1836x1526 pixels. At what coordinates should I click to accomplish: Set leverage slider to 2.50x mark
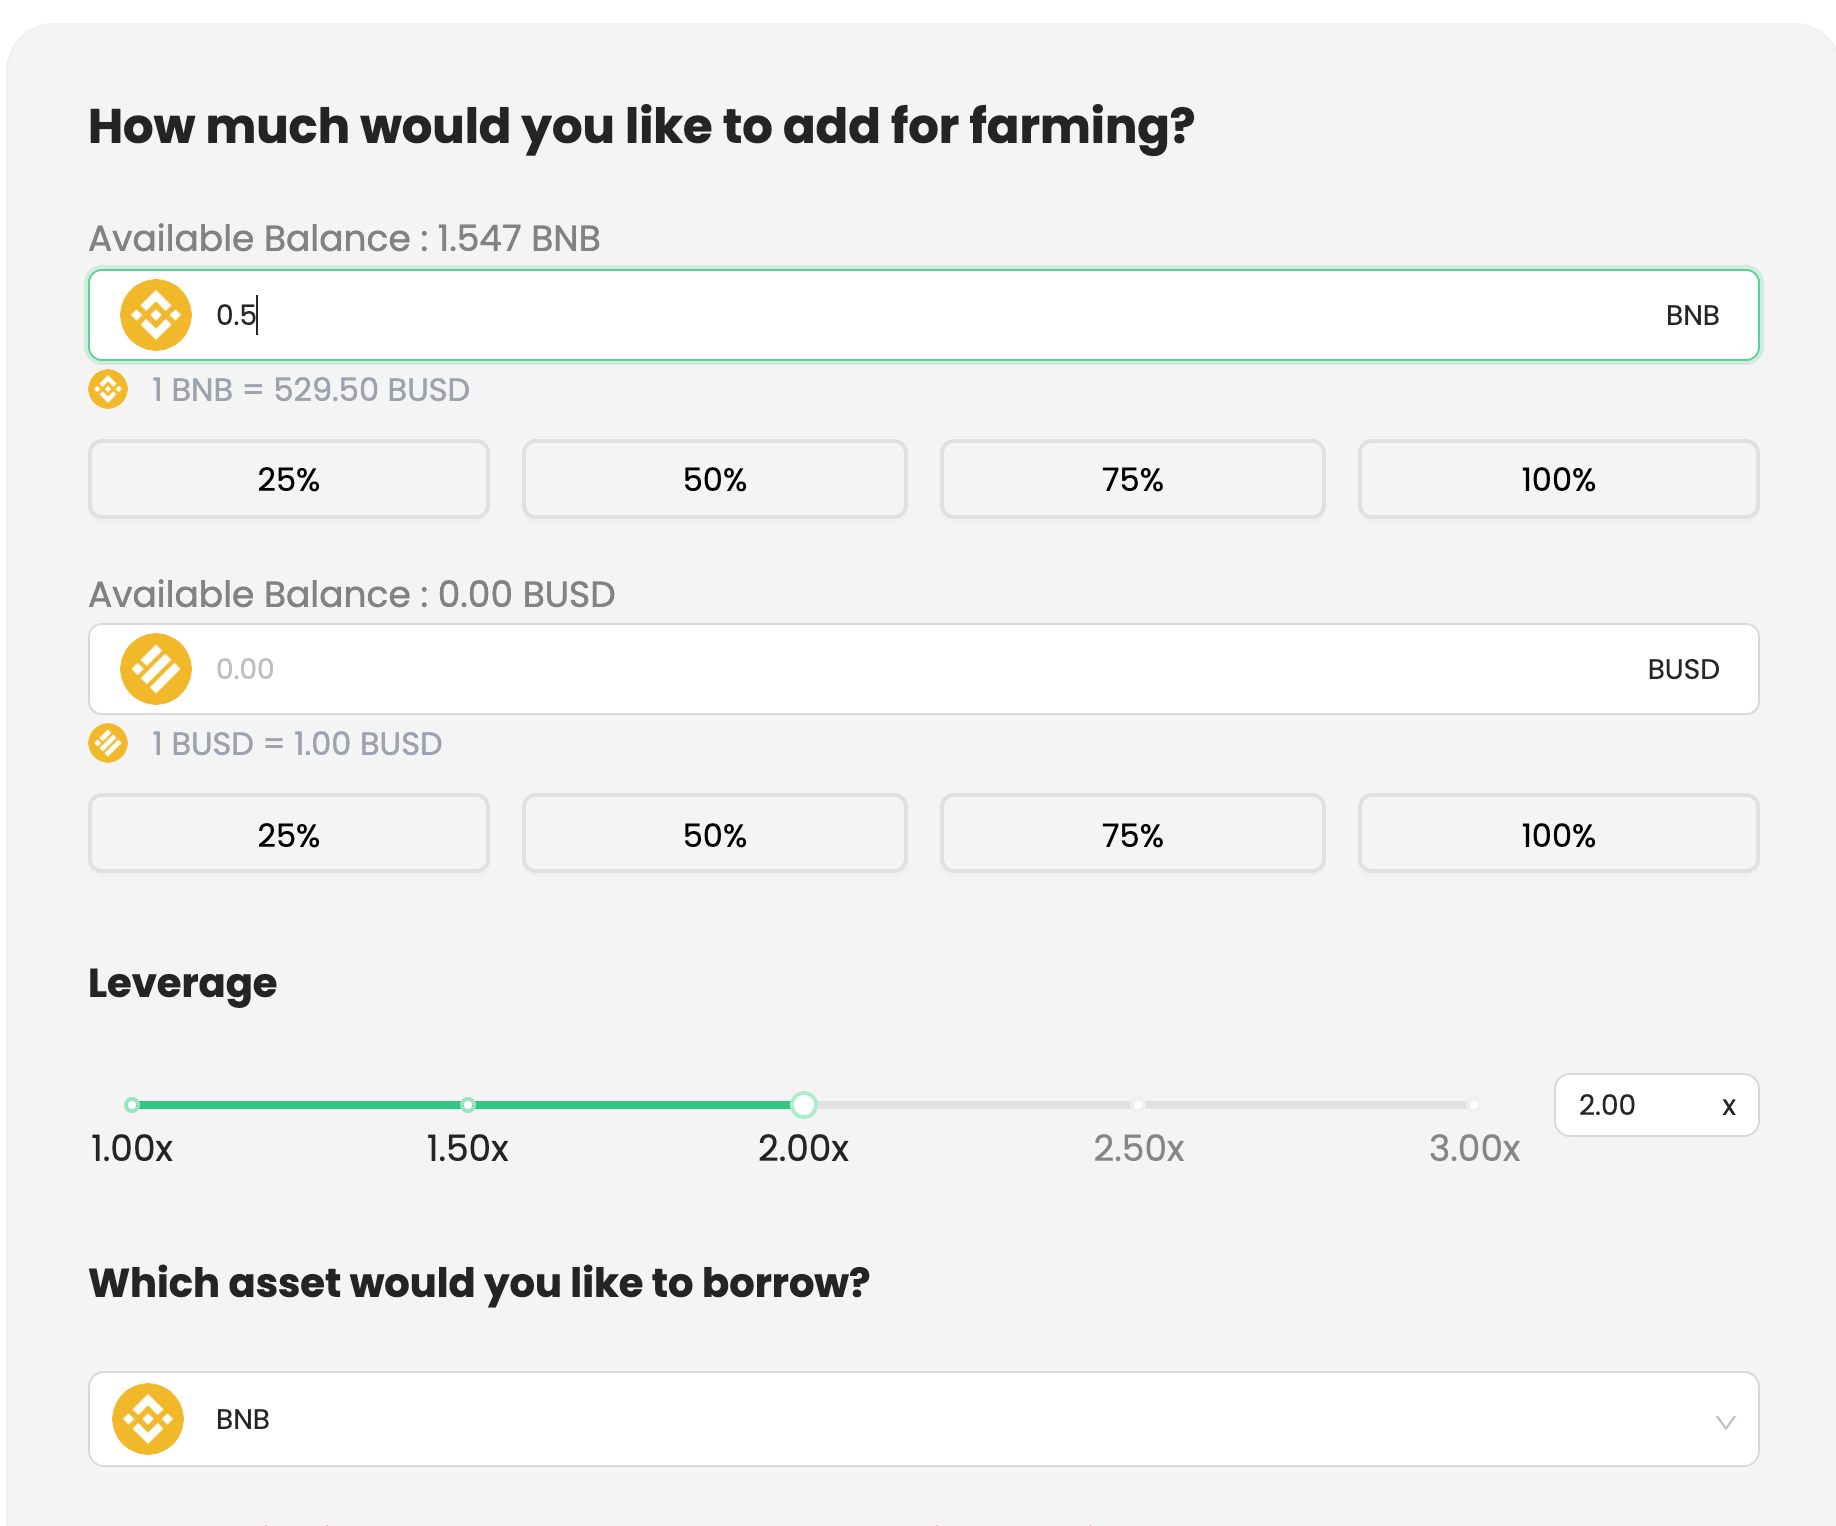(x=1138, y=1105)
